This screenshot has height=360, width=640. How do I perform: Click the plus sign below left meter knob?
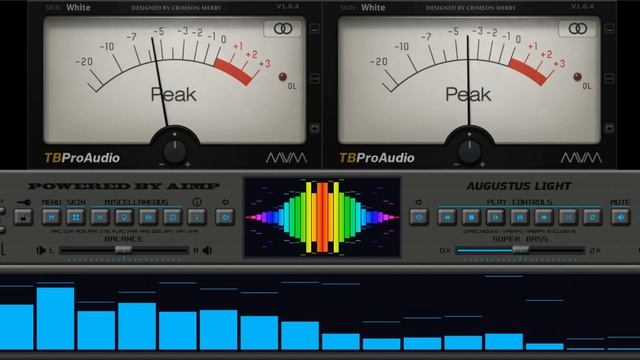[187, 164]
